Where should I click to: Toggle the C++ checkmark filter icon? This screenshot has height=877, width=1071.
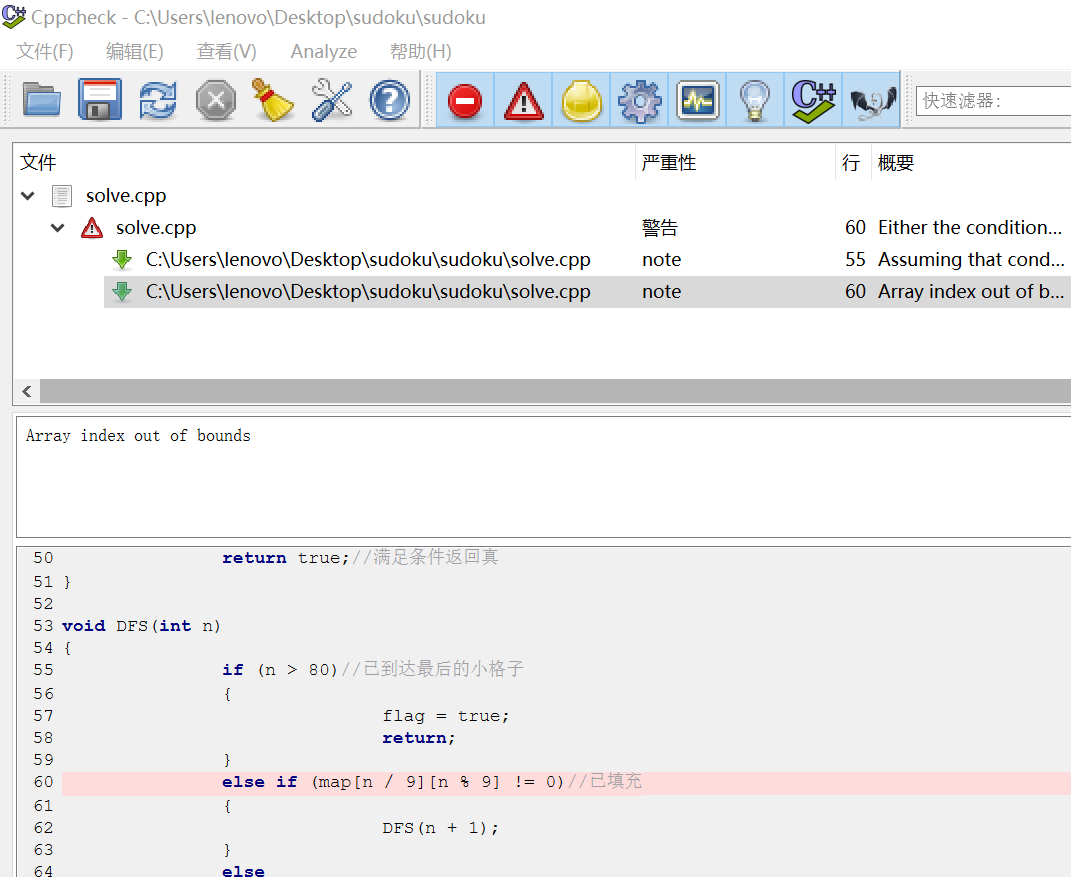tap(813, 100)
